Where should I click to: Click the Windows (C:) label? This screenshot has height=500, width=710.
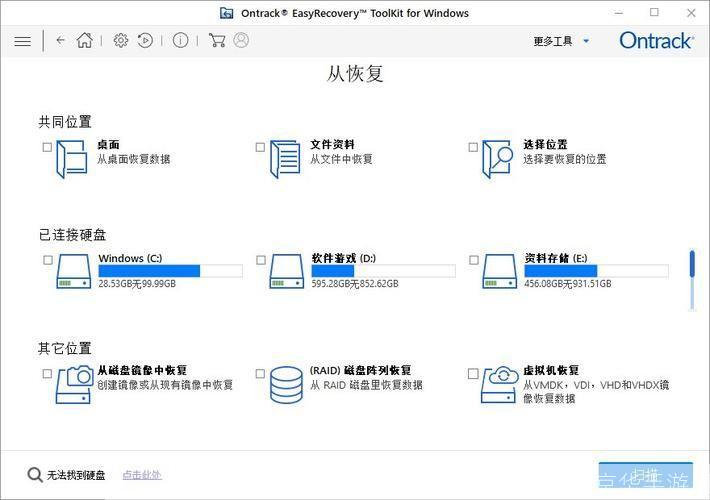[130, 258]
